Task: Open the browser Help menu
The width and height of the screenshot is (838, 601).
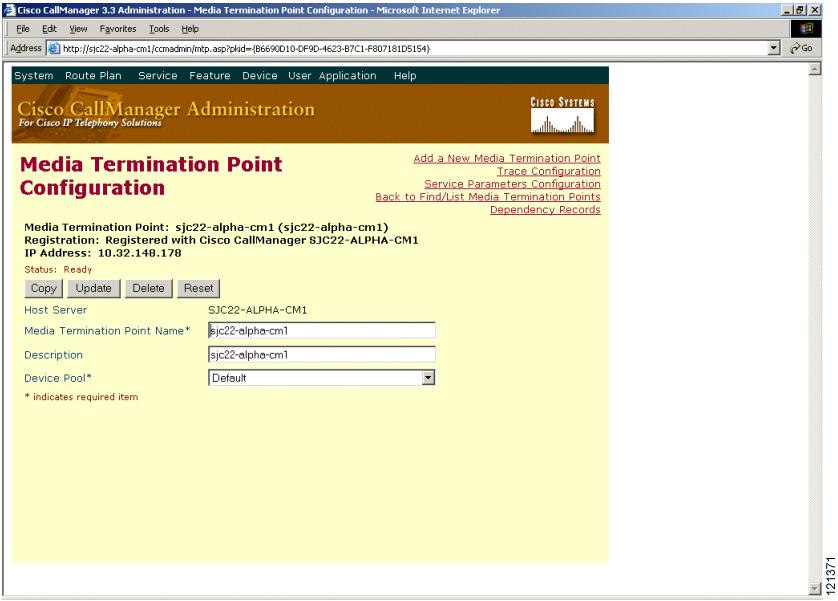Action: 190,29
